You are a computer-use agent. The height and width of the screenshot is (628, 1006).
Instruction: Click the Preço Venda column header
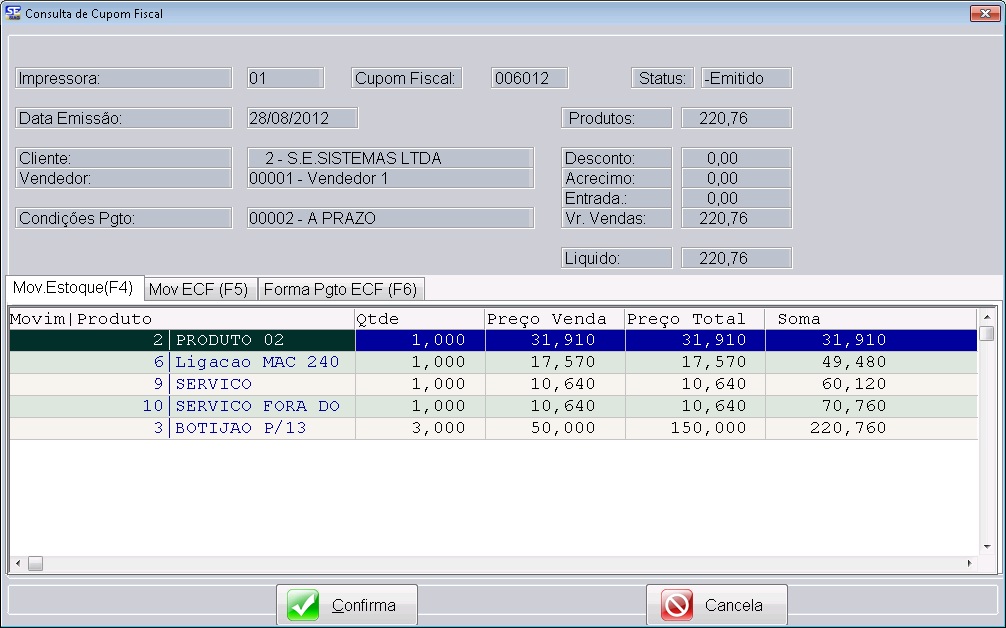(554, 319)
